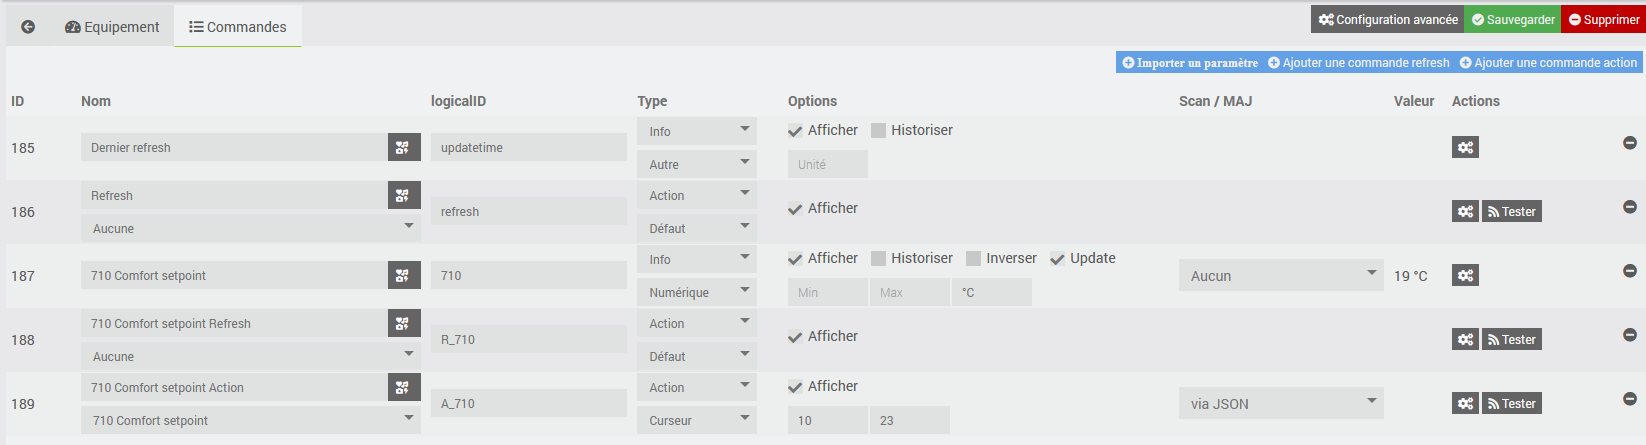Screen dimensions: 1646x445
Task: Click the Unité field for Dernier refresh
Action: click(827, 164)
